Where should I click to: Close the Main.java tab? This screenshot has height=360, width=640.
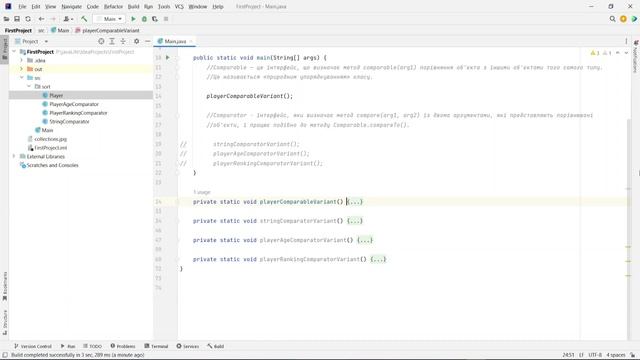tap(191, 41)
